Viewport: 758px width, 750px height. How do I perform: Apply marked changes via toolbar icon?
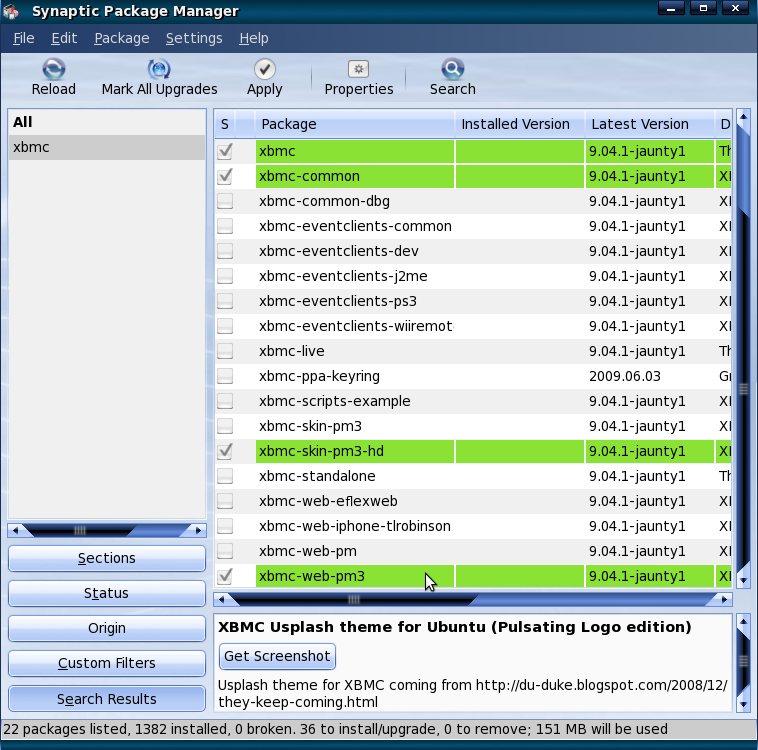tap(264, 69)
